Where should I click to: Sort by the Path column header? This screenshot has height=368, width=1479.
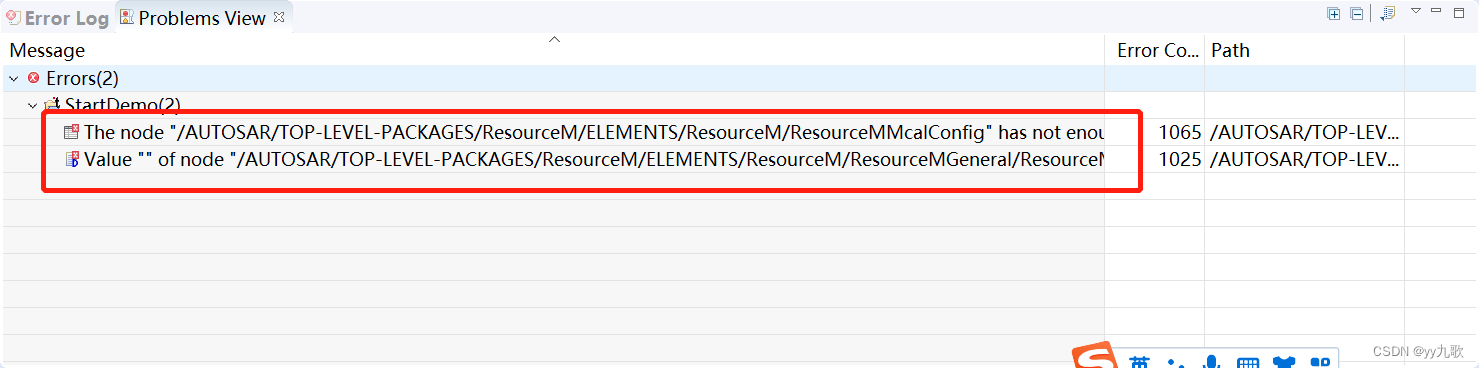click(1305, 50)
